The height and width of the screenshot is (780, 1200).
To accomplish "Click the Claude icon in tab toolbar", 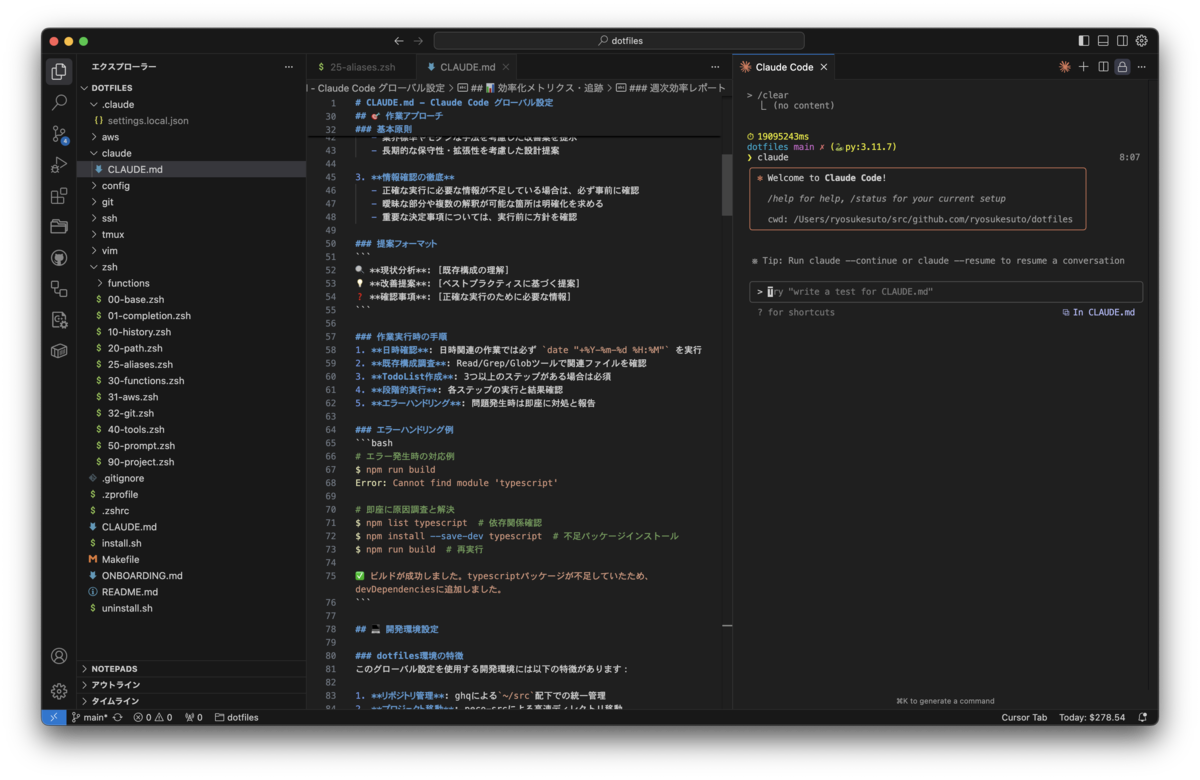I will click(1065, 67).
